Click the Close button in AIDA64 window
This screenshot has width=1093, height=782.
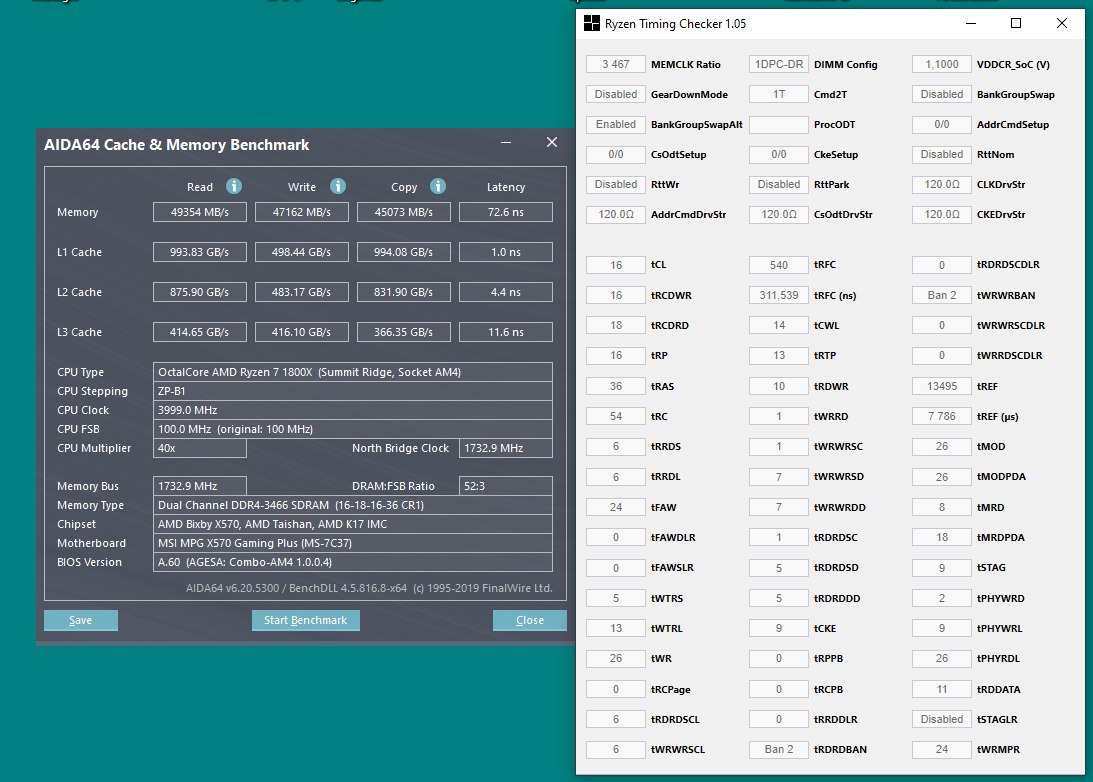click(x=530, y=620)
